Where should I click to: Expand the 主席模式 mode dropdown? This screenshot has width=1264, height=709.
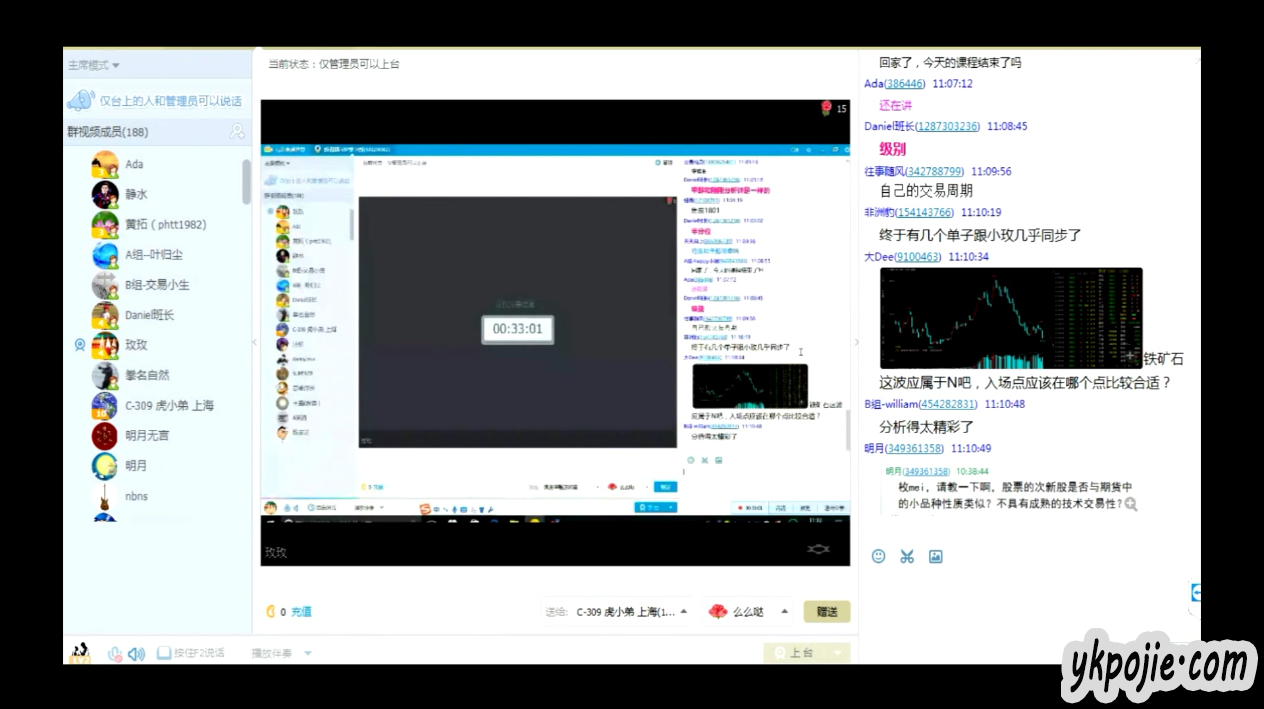(93, 65)
